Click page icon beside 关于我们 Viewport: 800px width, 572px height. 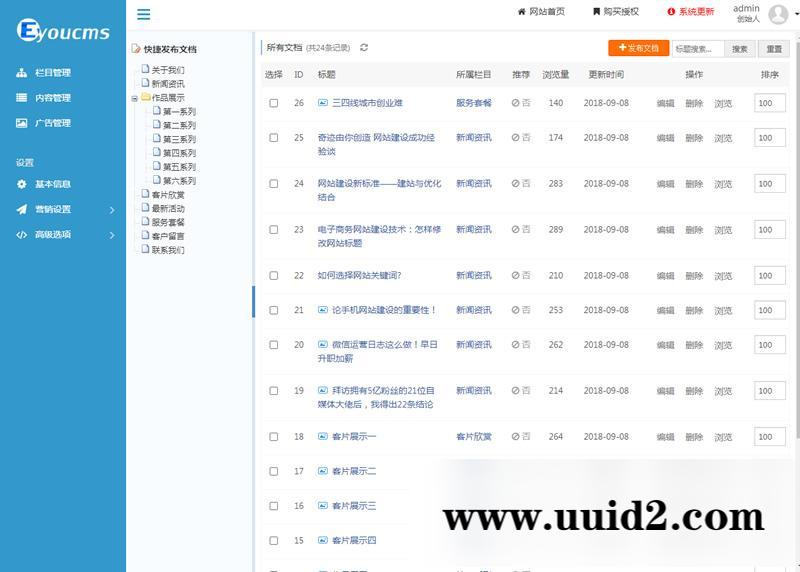pos(145,69)
